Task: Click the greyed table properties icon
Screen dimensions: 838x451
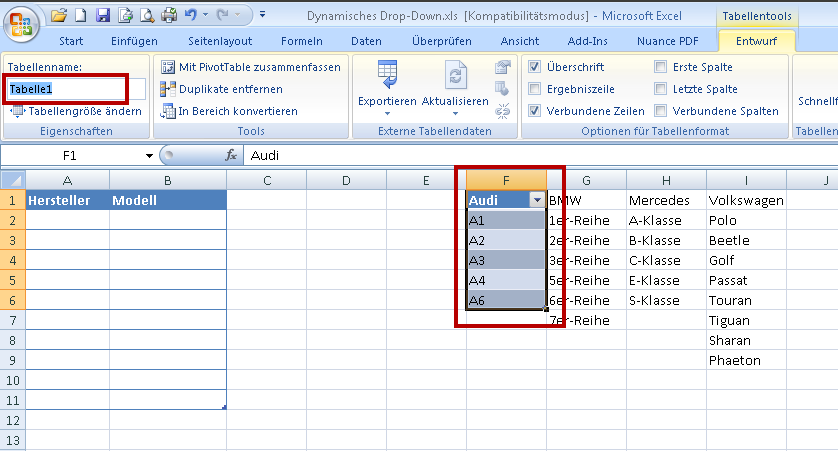Action: pos(502,67)
